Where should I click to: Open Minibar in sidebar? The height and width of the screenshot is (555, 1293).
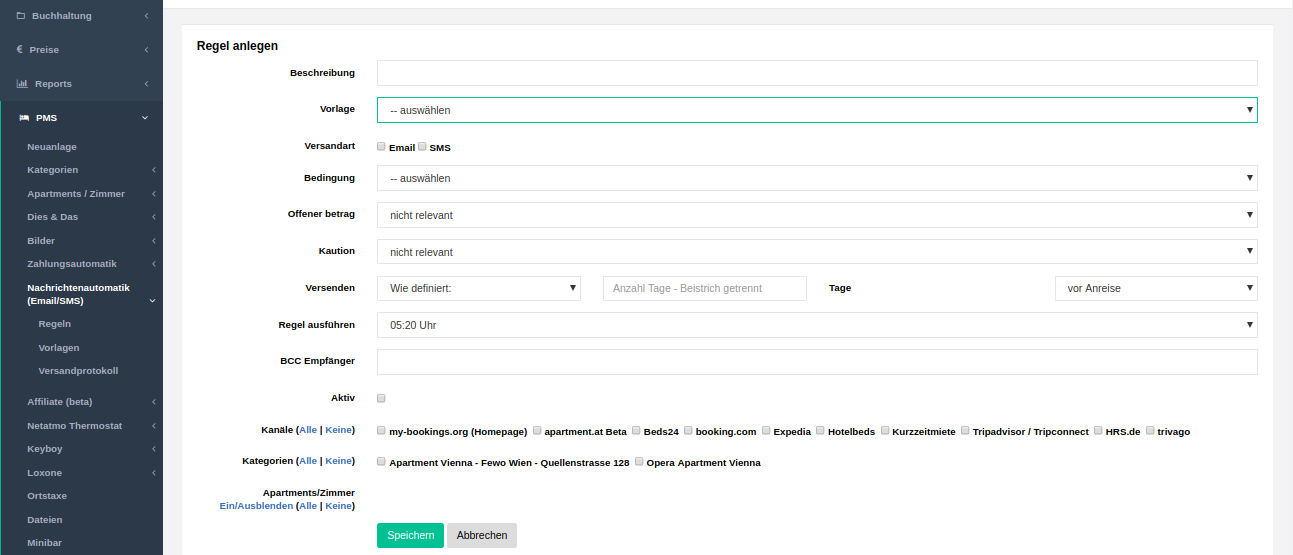pos(45,543)
